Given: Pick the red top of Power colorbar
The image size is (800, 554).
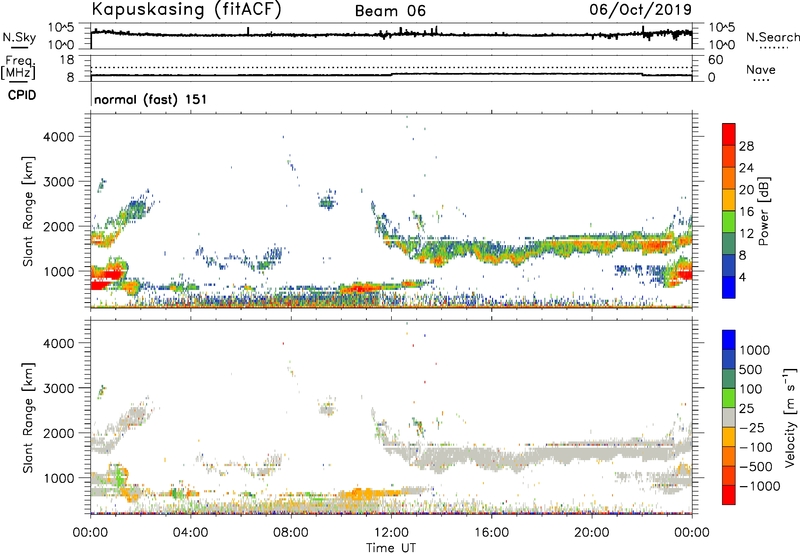Looking at the screenshot, I should tap(729, 134).
